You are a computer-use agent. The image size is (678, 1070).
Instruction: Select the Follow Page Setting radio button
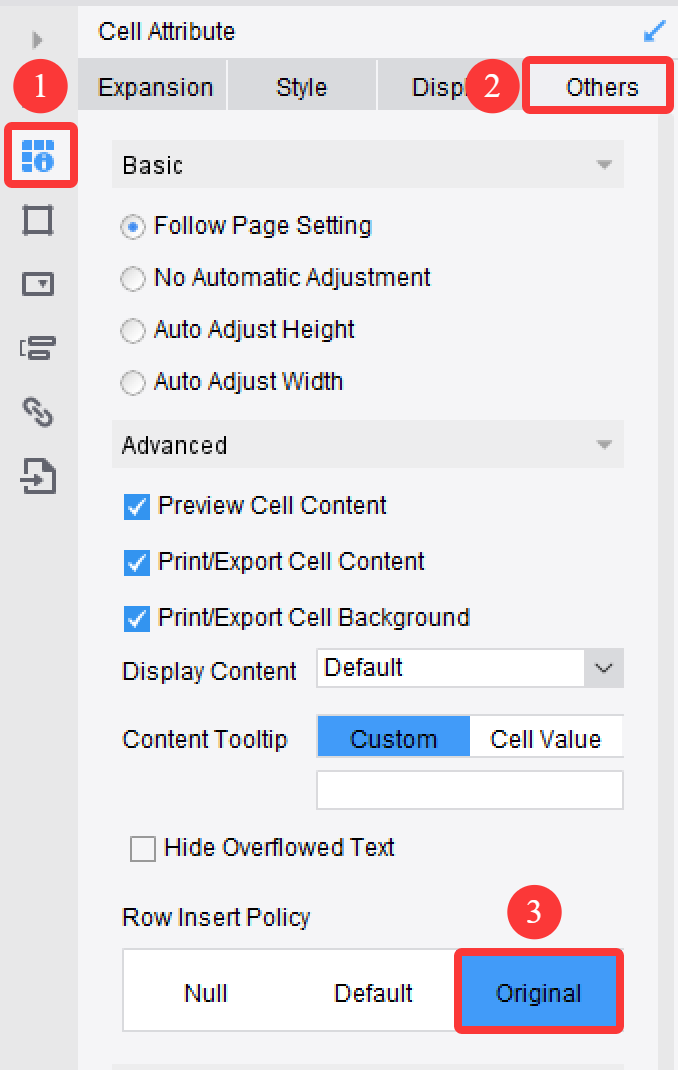coord(132,227)
